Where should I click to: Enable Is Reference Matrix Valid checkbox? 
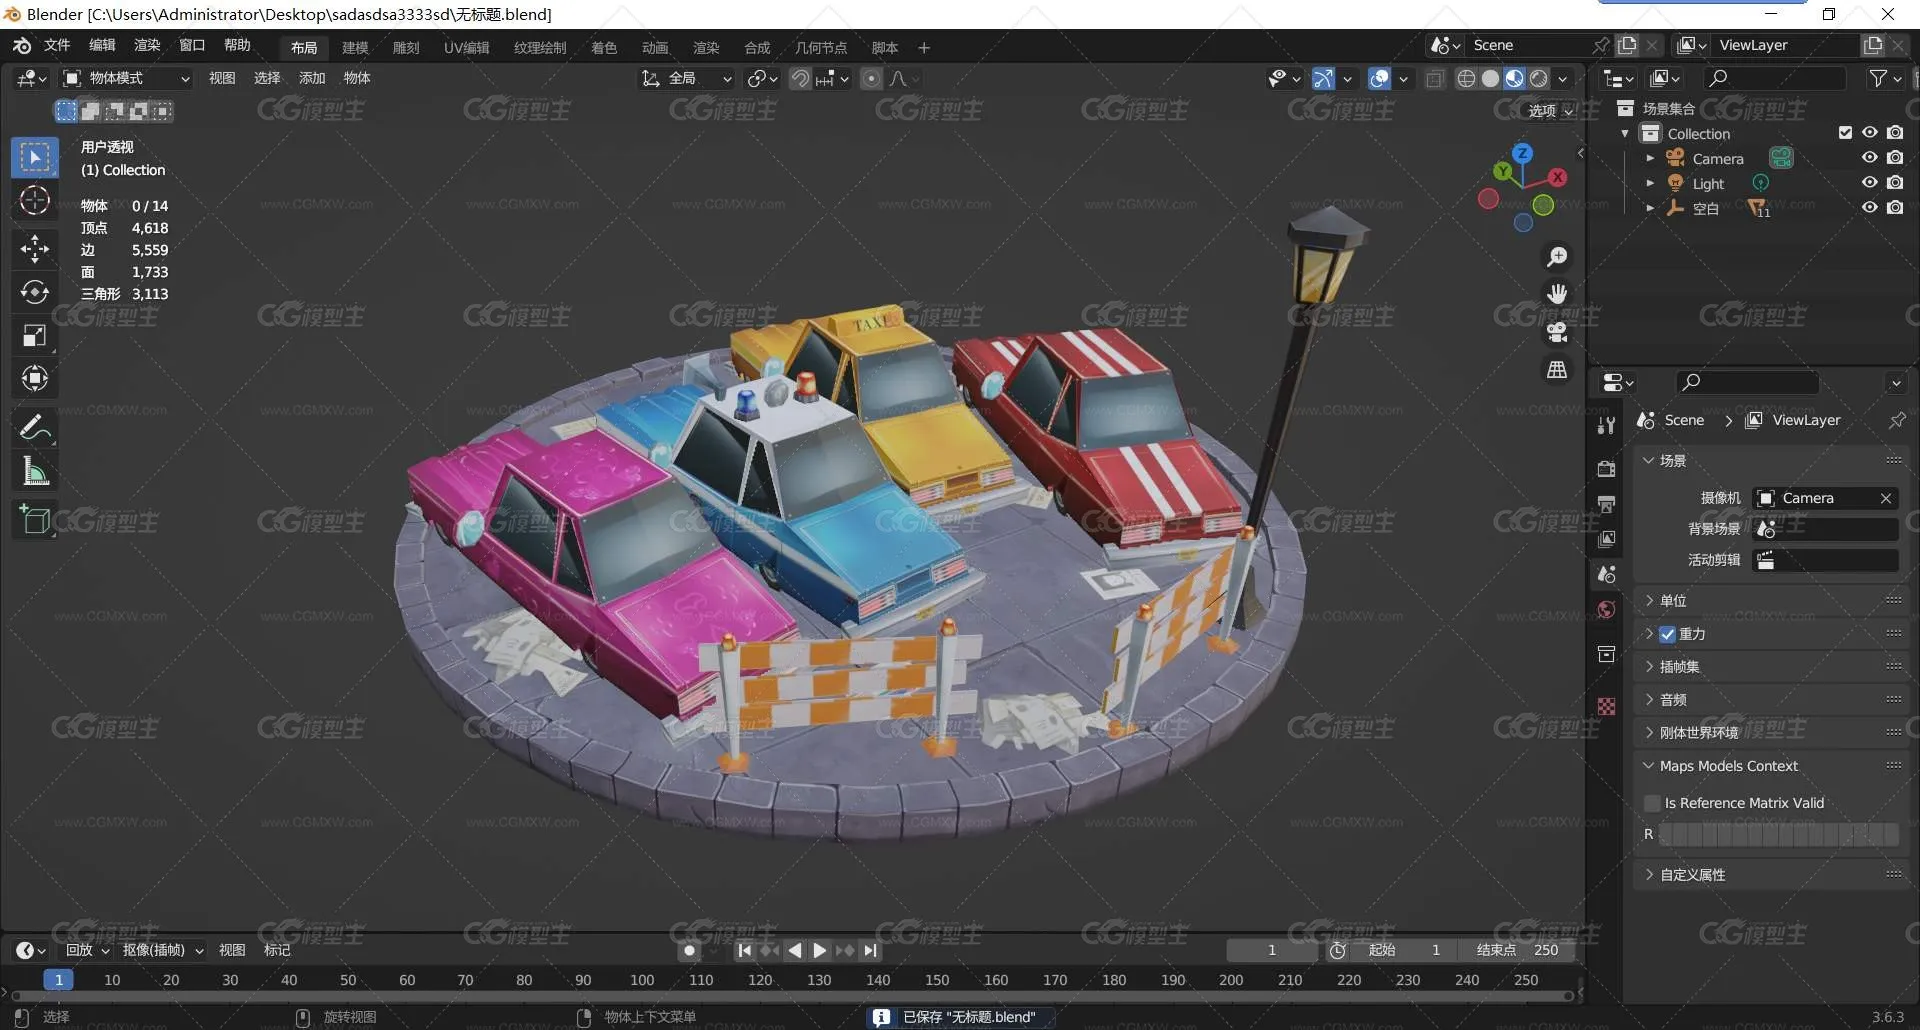click(1652, 803)
